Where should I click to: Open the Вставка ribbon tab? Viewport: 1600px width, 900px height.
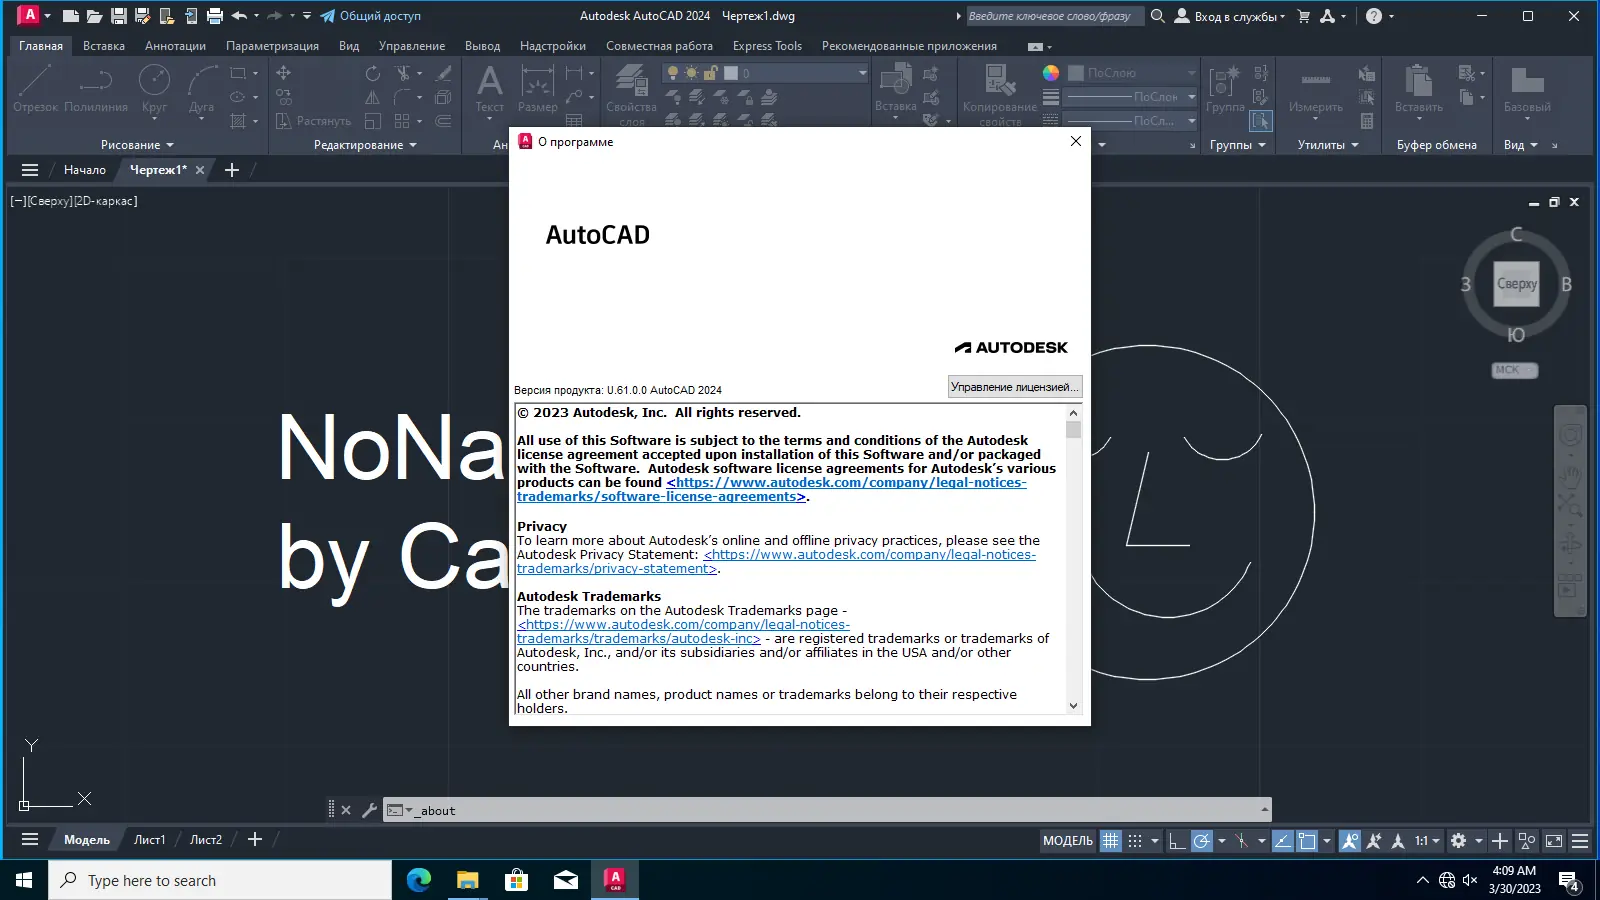click(x=104, y=46)
